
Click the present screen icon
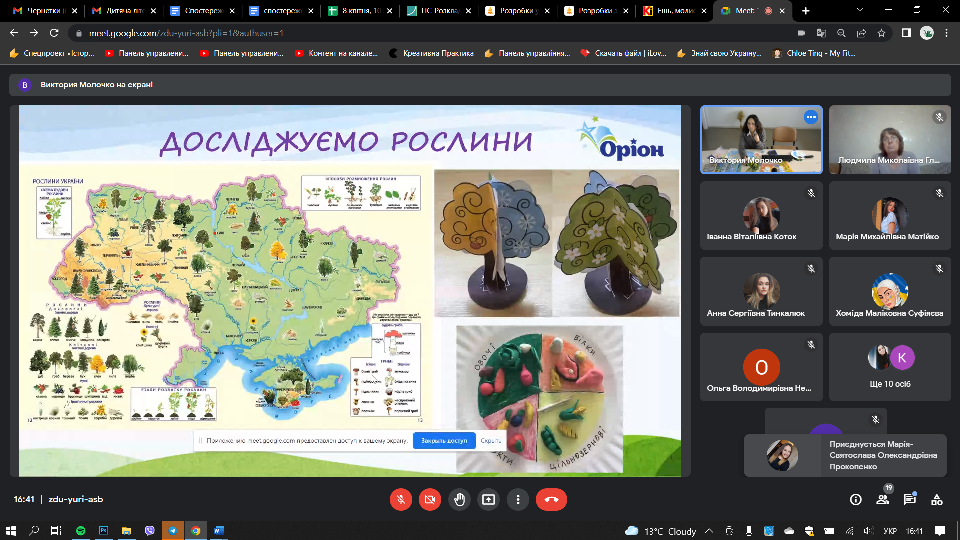coord(488,499)
